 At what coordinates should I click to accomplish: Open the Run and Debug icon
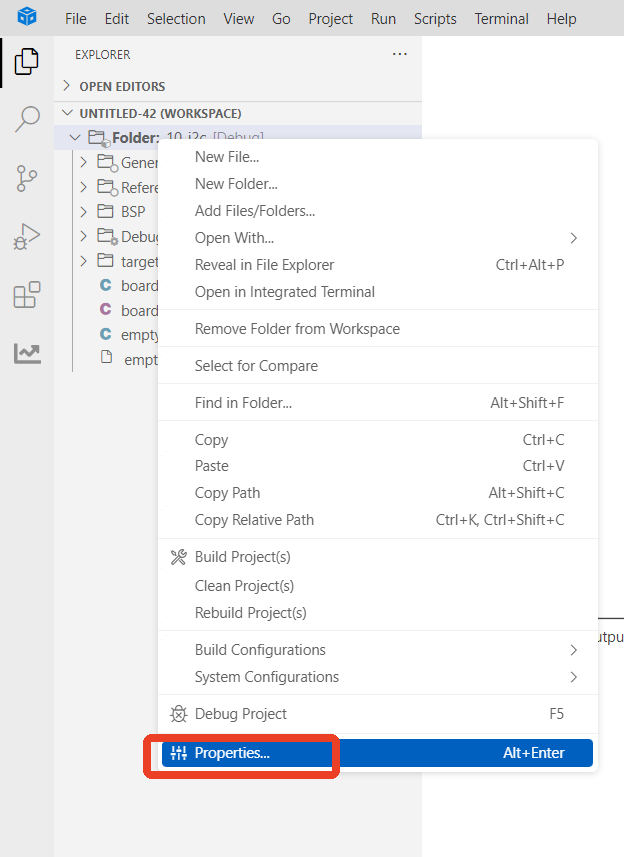click(27, 237)
